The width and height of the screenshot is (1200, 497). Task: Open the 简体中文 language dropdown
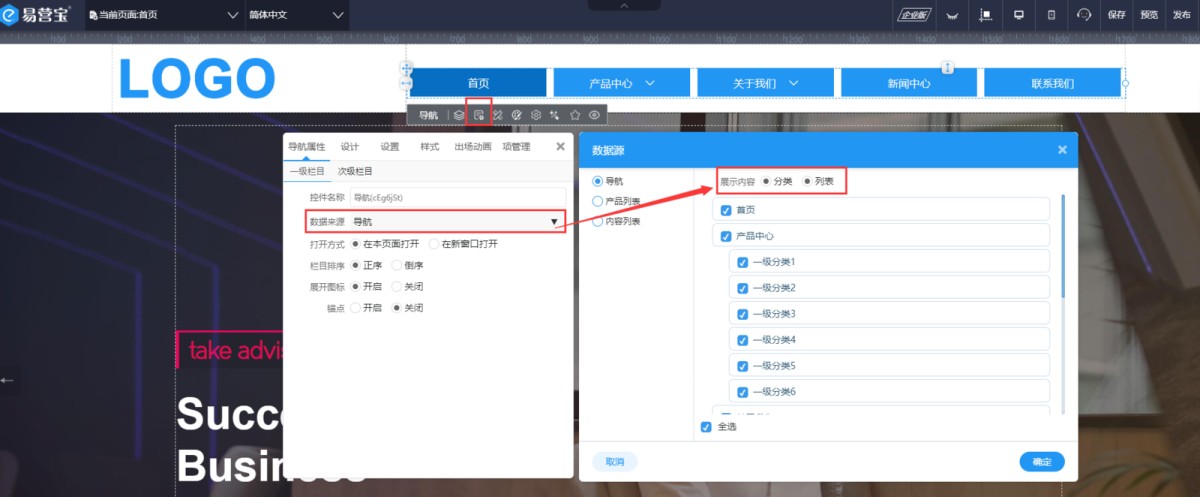(295, 15)
